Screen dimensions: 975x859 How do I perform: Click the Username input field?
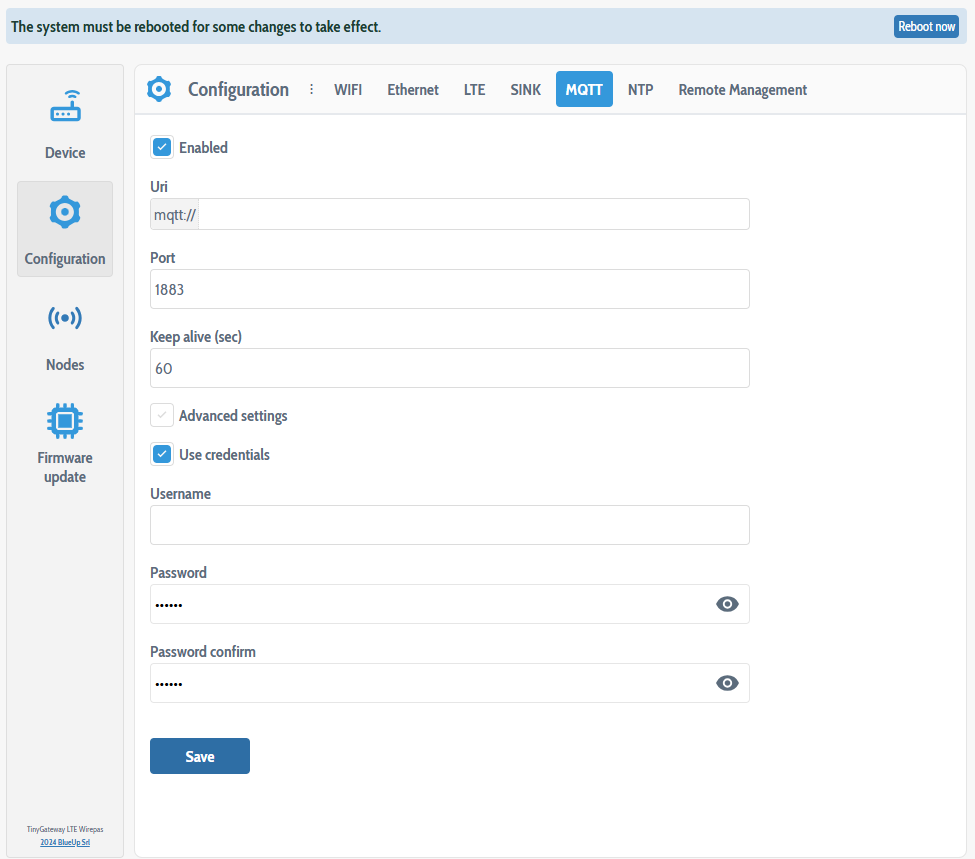coord(449,524)
